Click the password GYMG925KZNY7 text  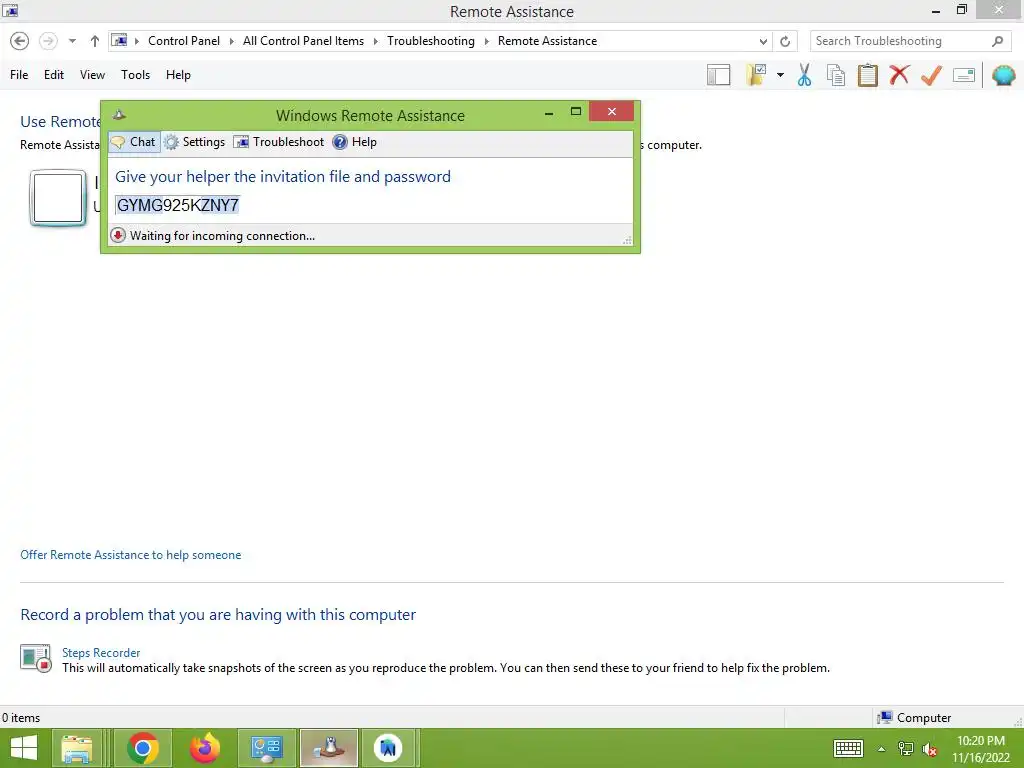(178, 205)
